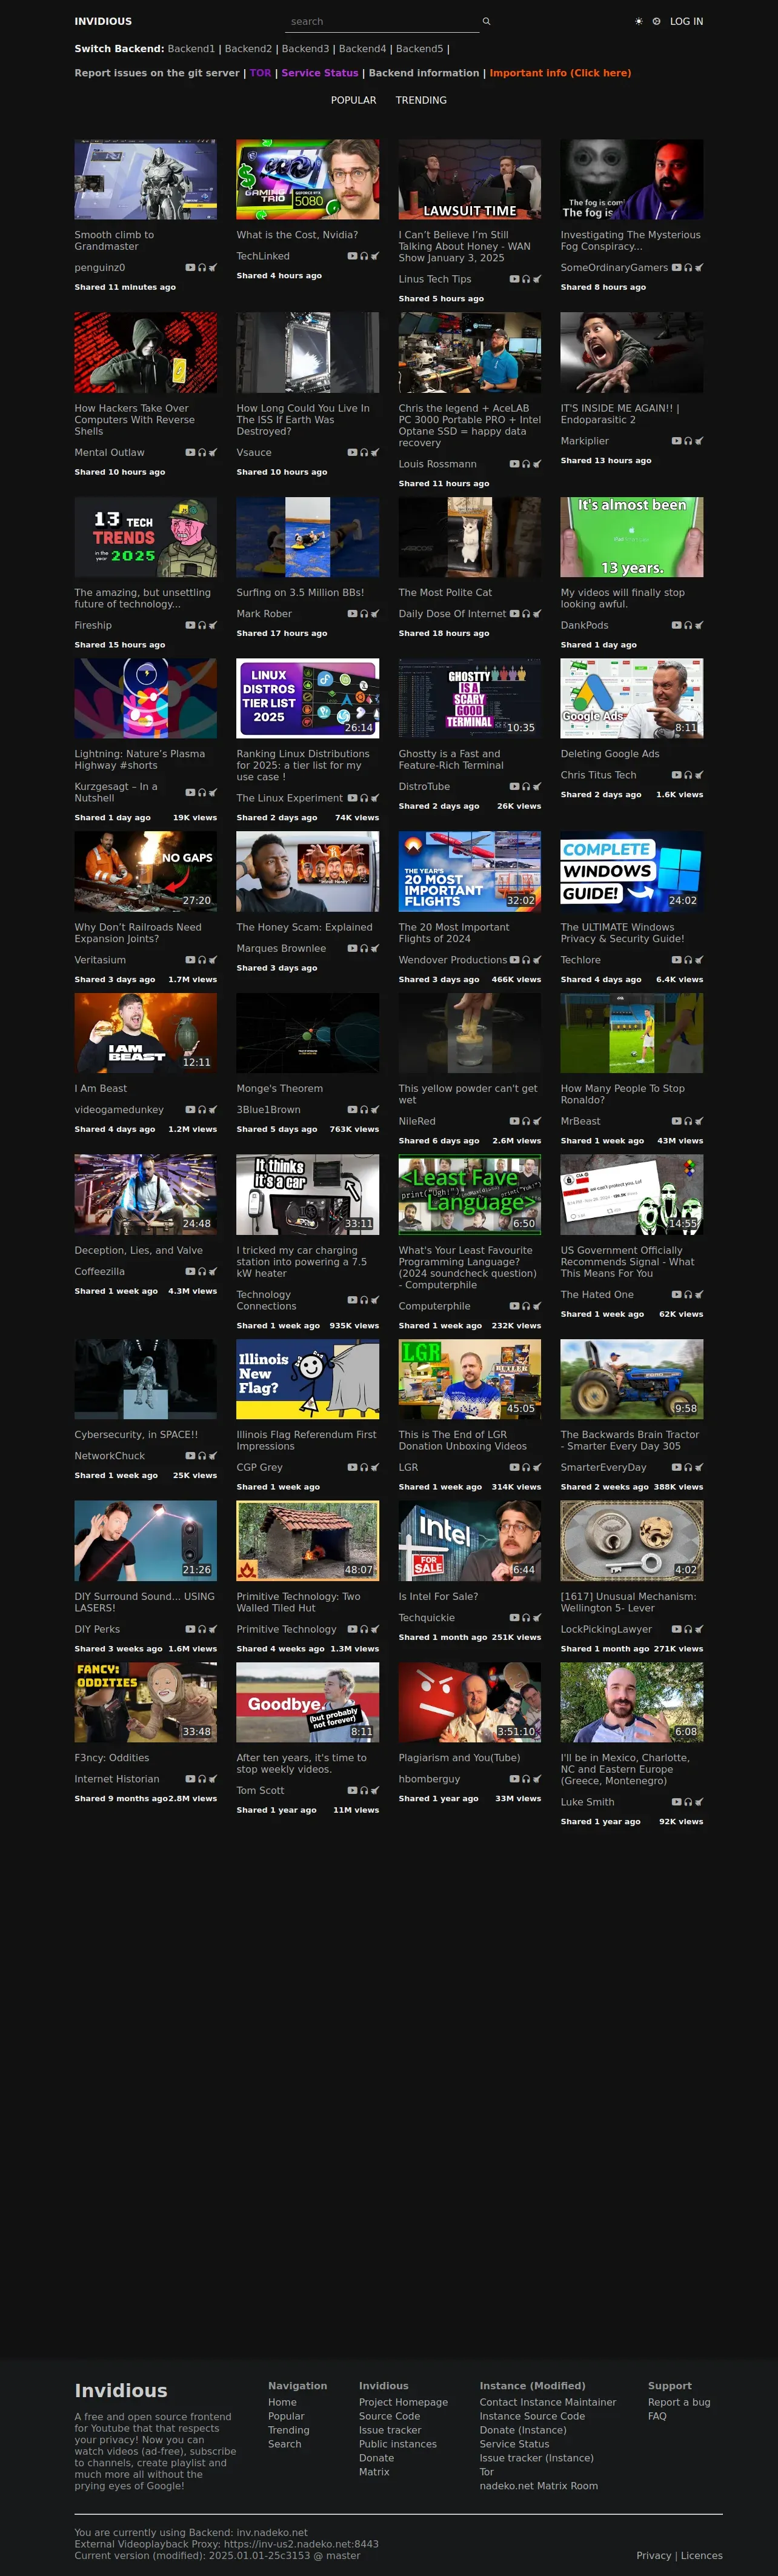This screenshot has width=778, height=2576.
Task: Click the switch-instance icon next to DankPods
Action: tap(699, 625)
